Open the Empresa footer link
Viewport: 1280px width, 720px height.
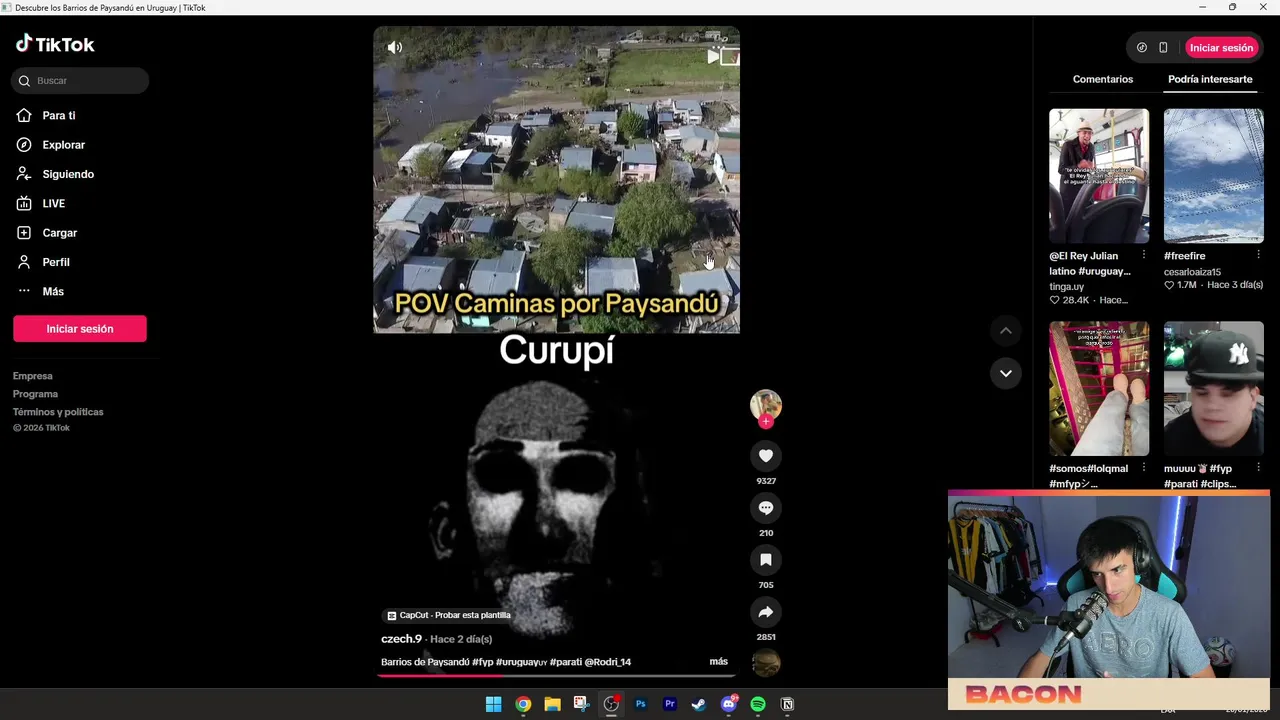click(33, 376)
